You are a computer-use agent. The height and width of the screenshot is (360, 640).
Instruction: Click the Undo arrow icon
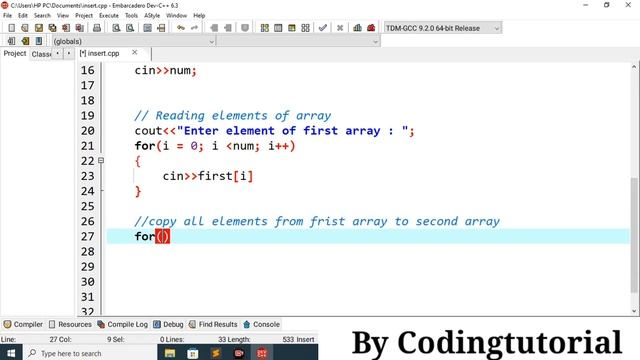(x=181, y=28)
